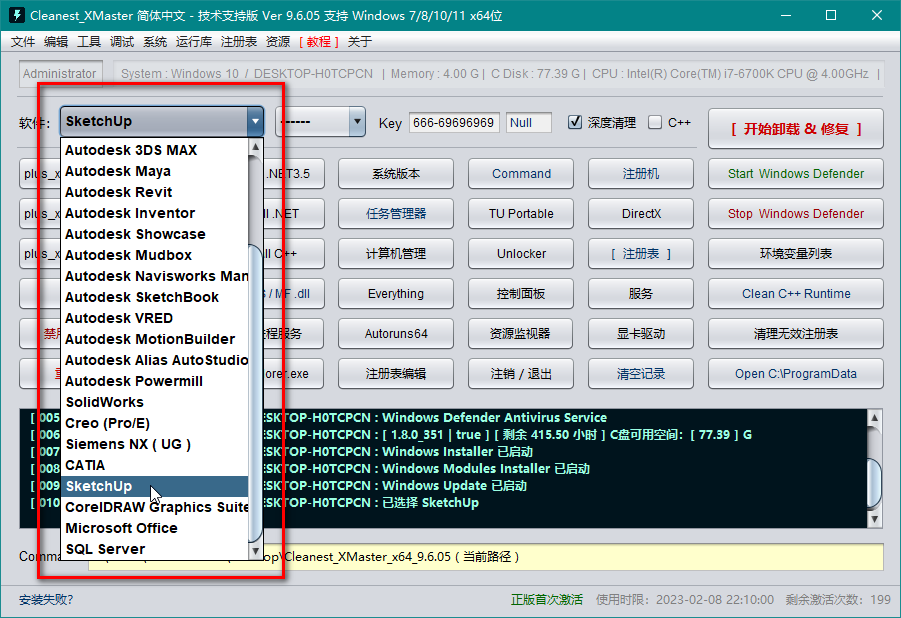Launch TU Portable
The image size is (901, 618).
click(x=521, y=214)
